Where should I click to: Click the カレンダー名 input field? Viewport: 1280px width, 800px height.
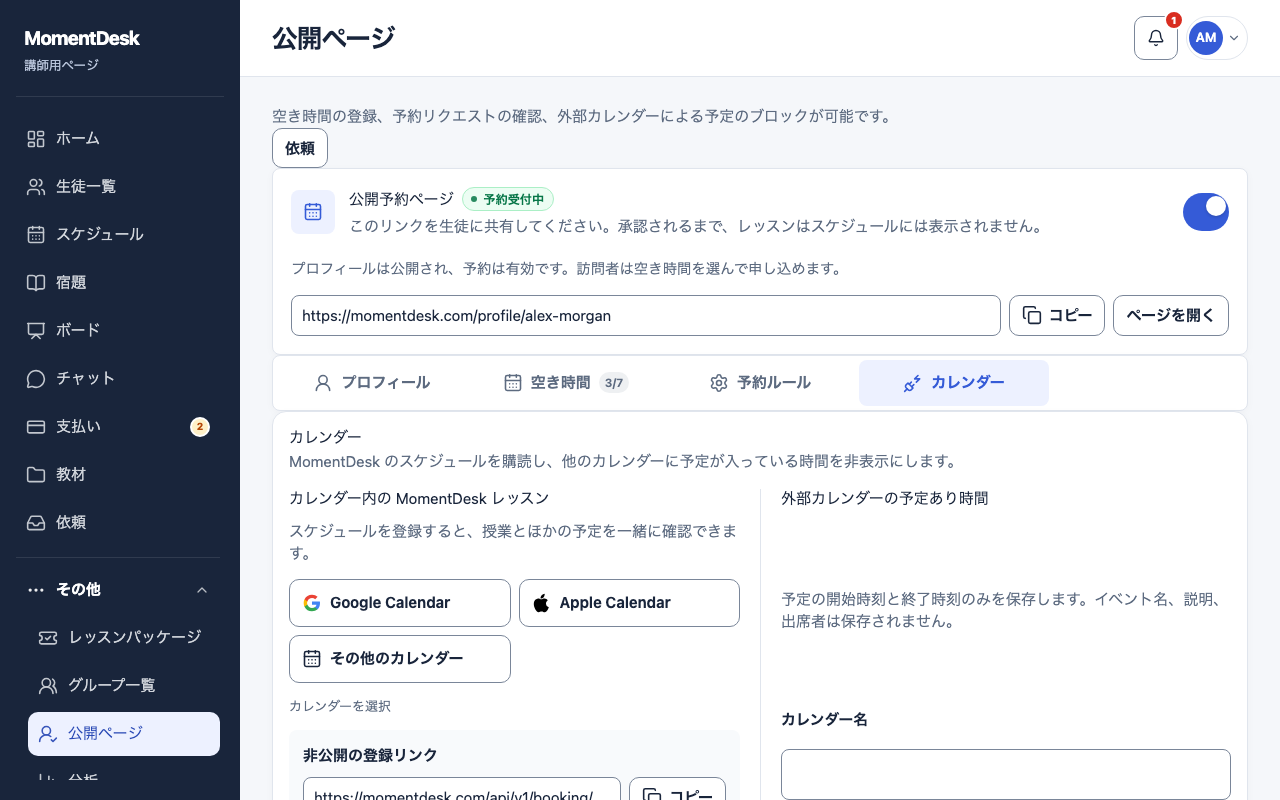1006,774
